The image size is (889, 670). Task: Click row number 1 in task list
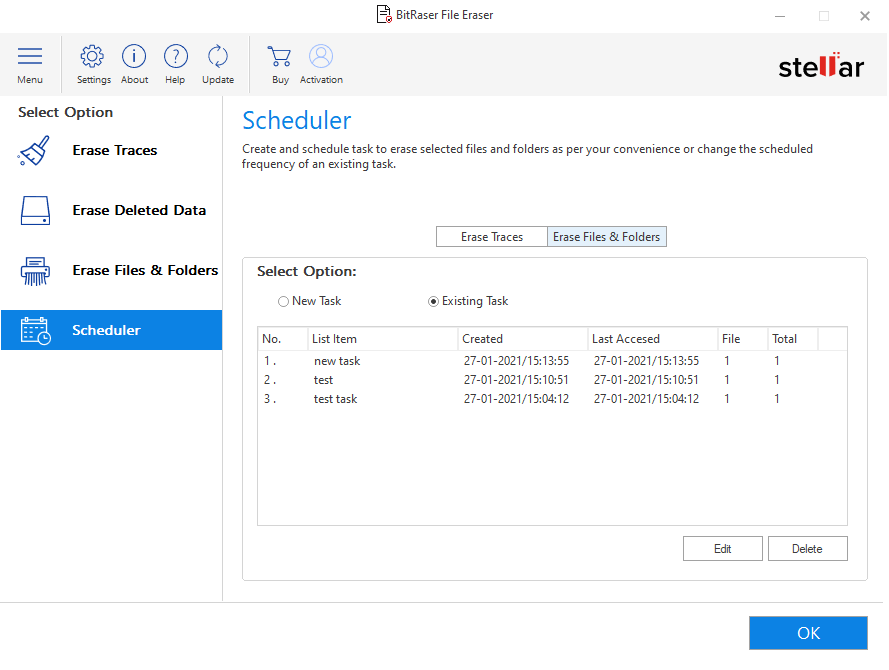click(270, 361)
